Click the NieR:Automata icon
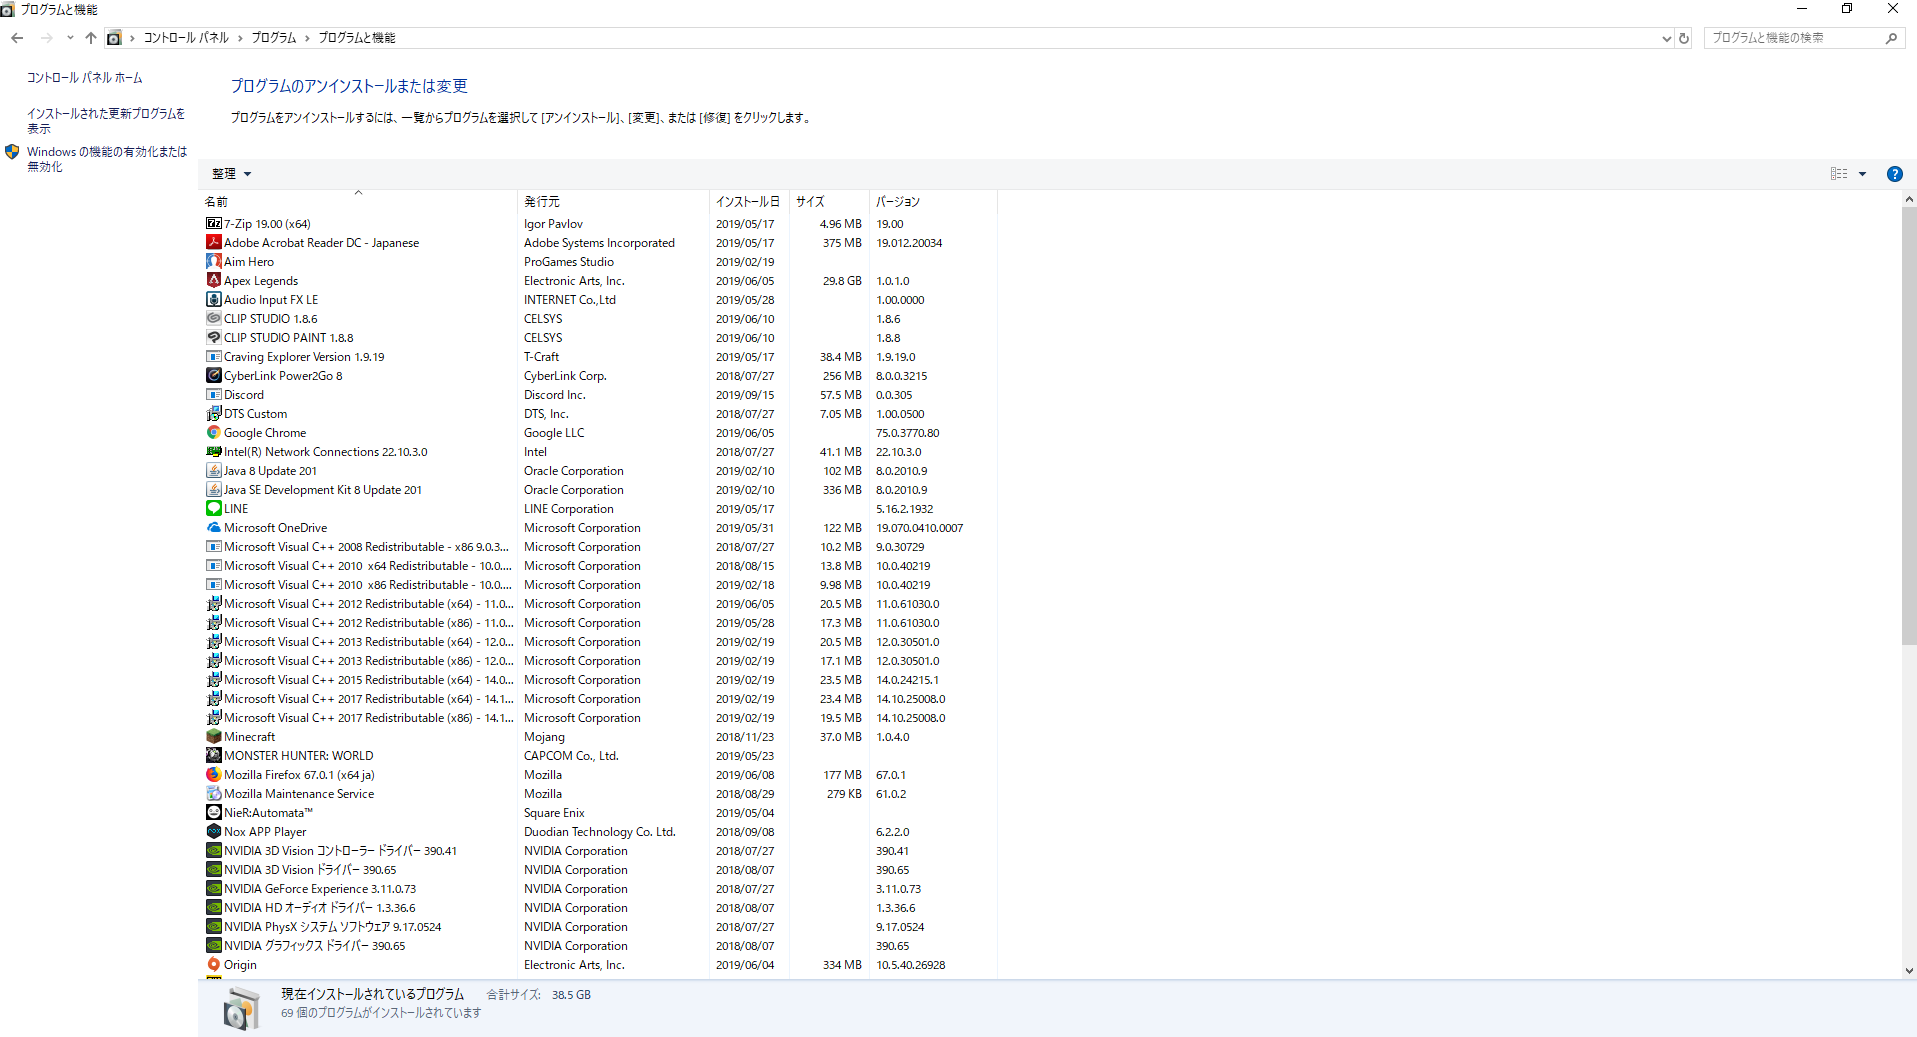The image size is (1917, 1037). point(213,813)
